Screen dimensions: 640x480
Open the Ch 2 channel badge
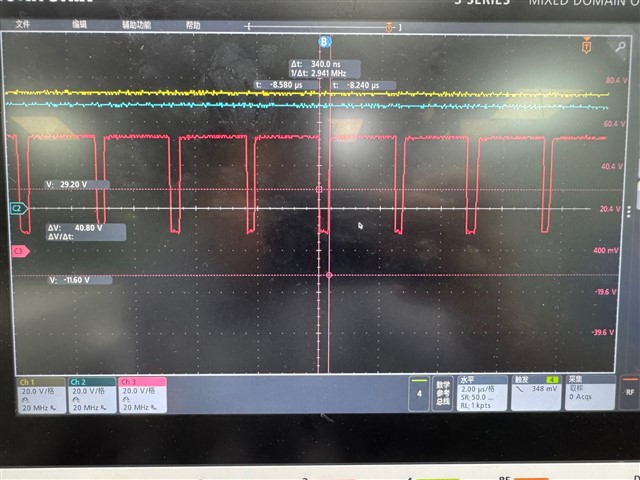(91, 395)
